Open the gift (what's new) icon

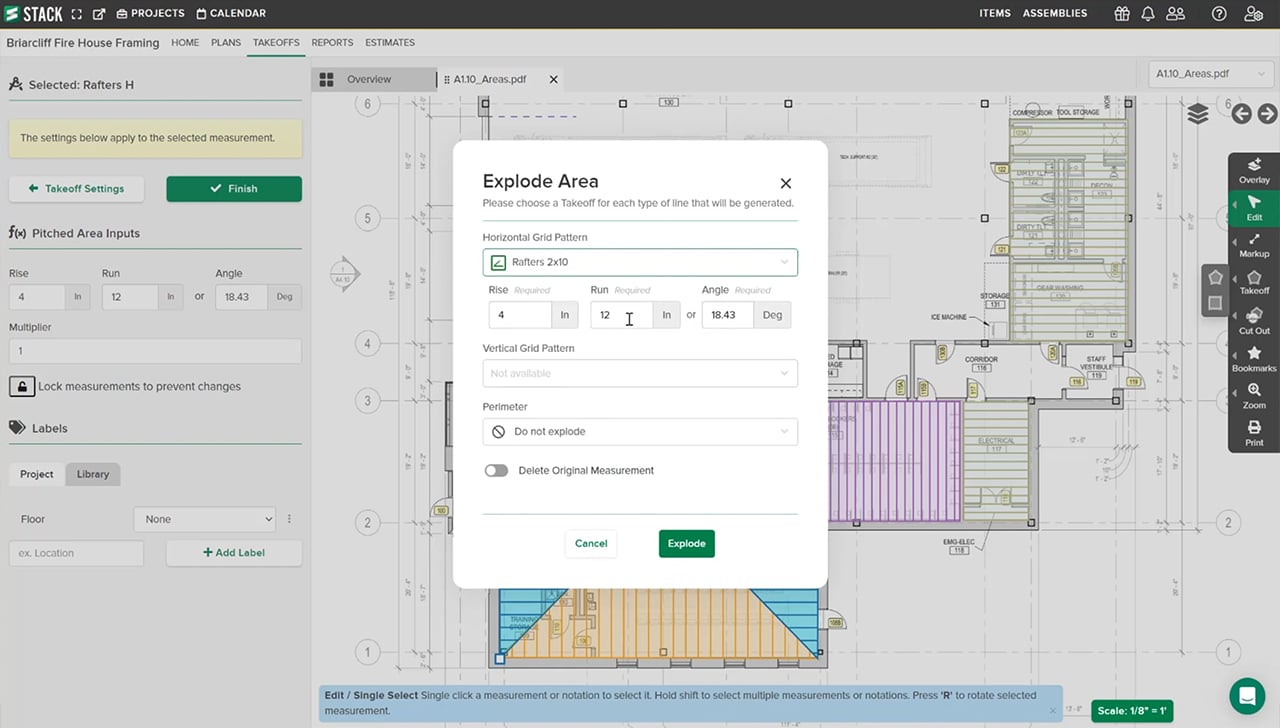tap(1123, 14)
